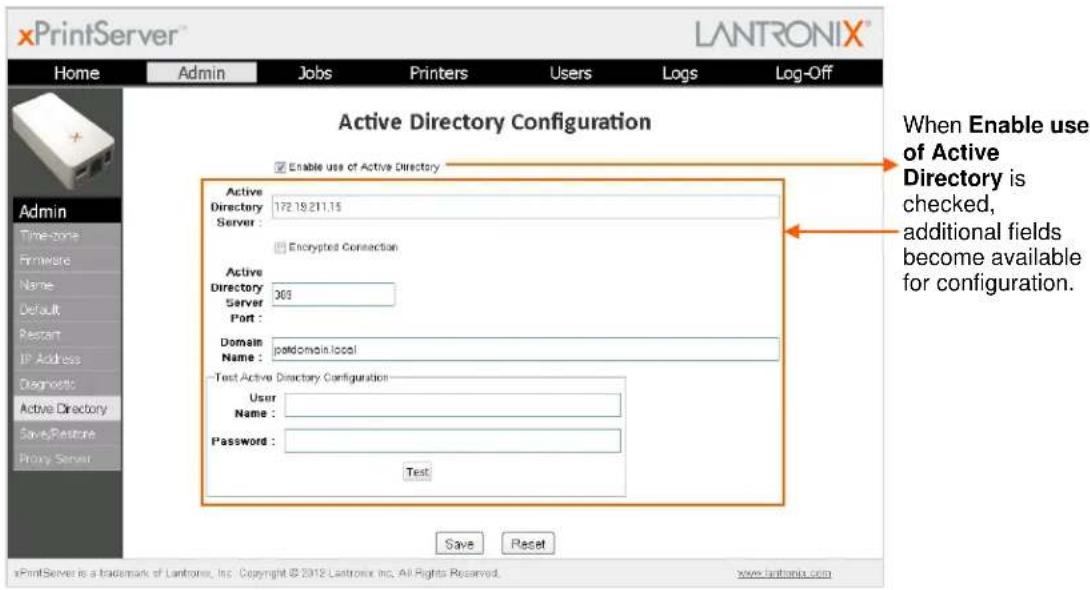Click the Active Directory Server address field

click(x=526, y=207)
